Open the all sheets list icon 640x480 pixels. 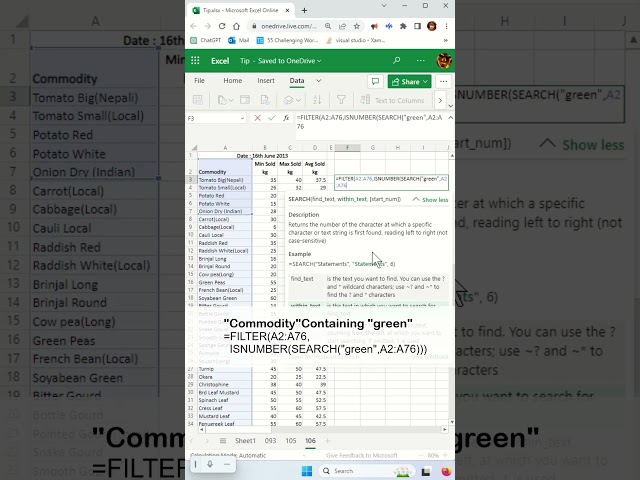coord(223,441)
